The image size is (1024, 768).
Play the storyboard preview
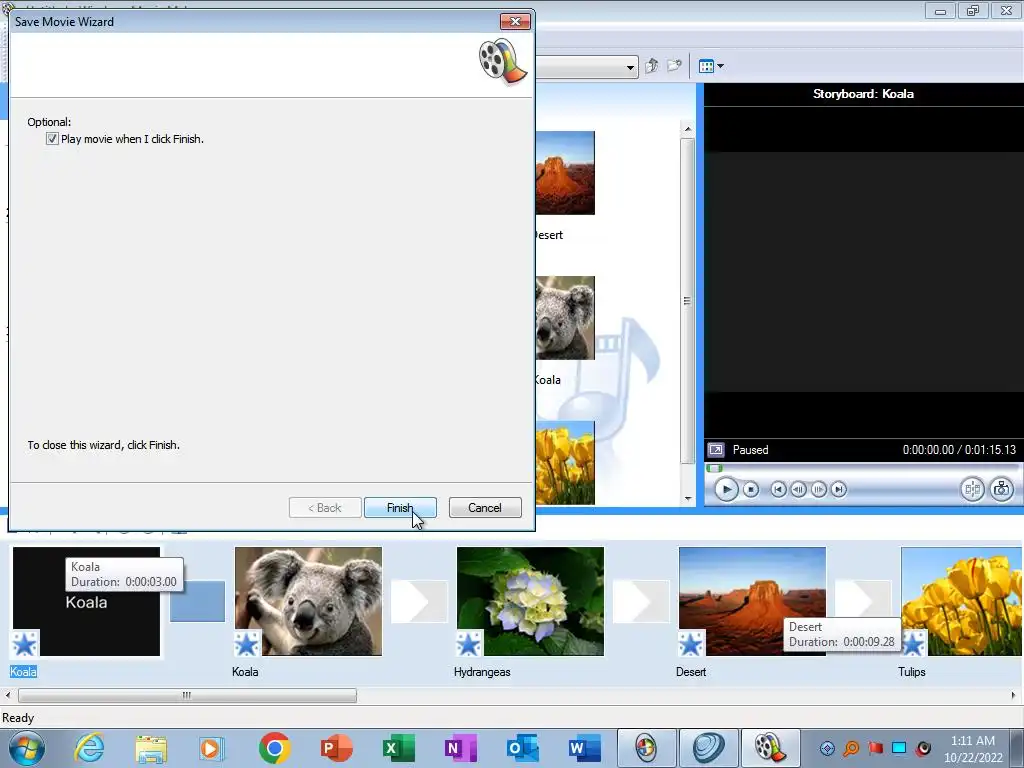pyautogui.click(x=726, y=489)
